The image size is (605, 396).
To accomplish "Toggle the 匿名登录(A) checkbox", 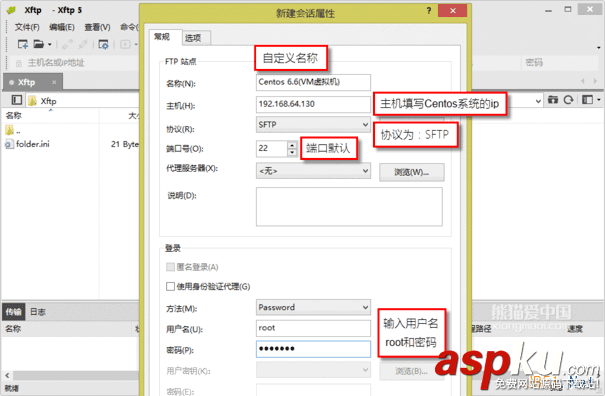I will point(170,267).
